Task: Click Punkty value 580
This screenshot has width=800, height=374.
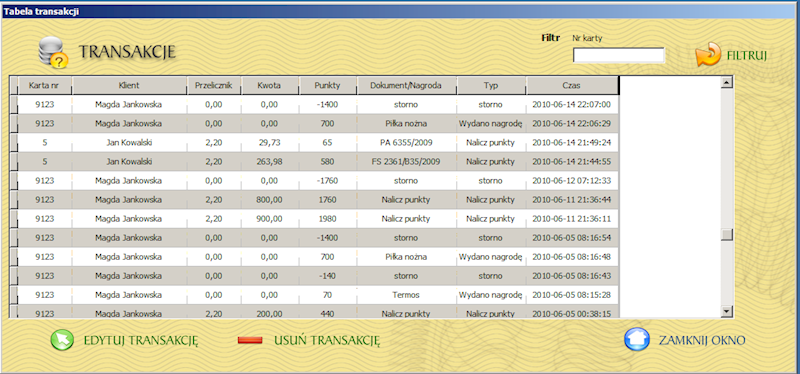Action: click(x=328, y=162)
